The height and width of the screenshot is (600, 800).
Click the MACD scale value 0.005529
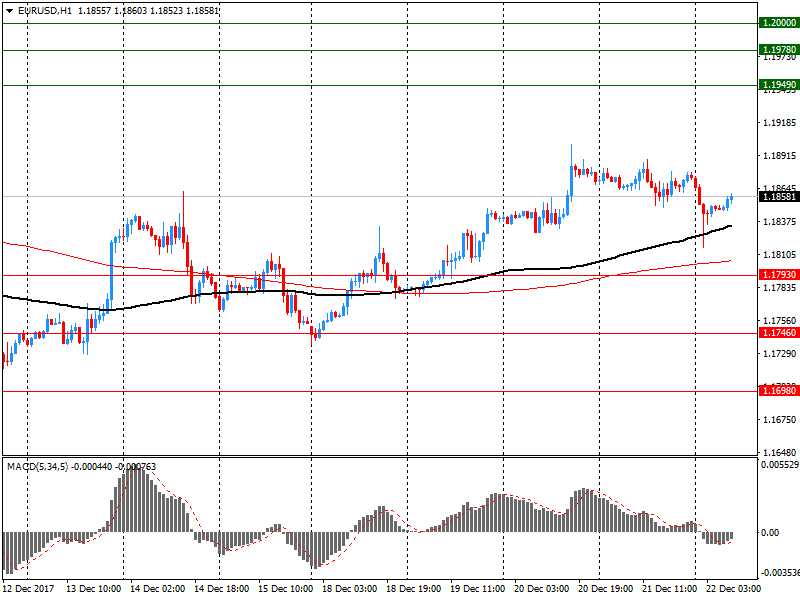coord(780,465)
